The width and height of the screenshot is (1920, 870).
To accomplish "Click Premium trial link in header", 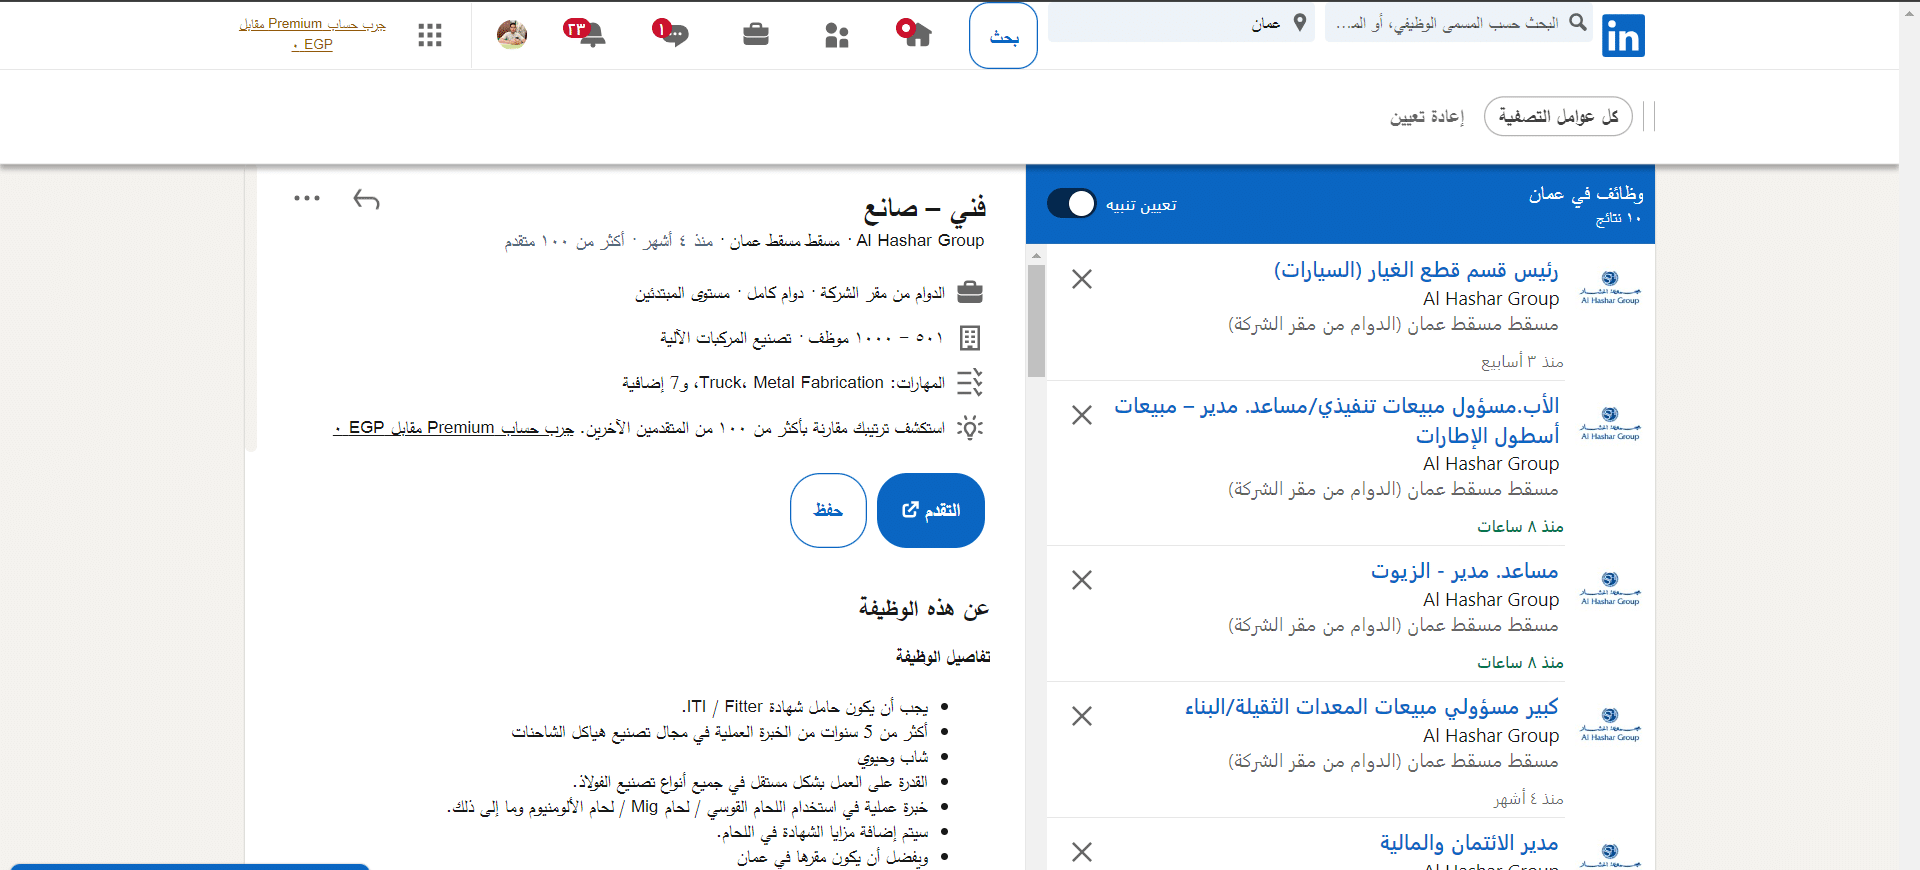I will coord(312,34).
